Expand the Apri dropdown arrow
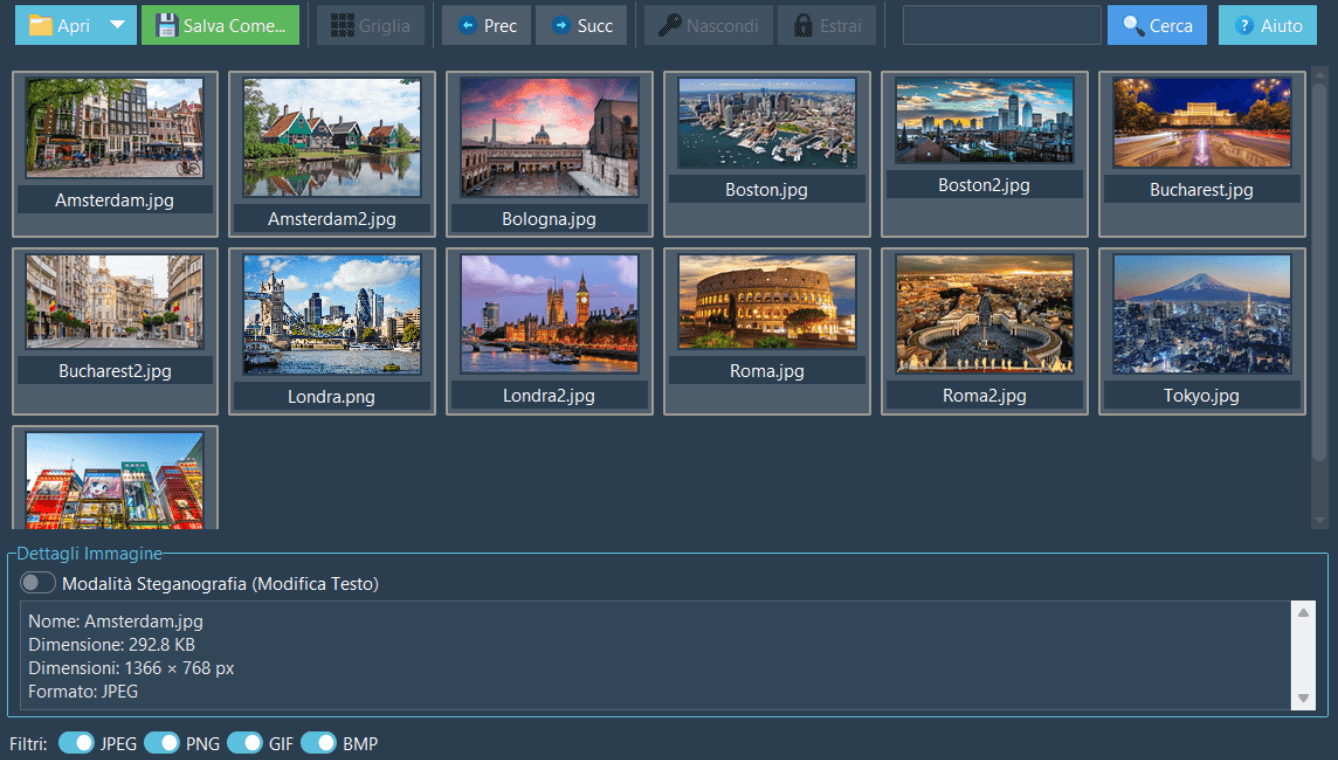This screenshot has width=1338, height=760. [x=118, y=26]
